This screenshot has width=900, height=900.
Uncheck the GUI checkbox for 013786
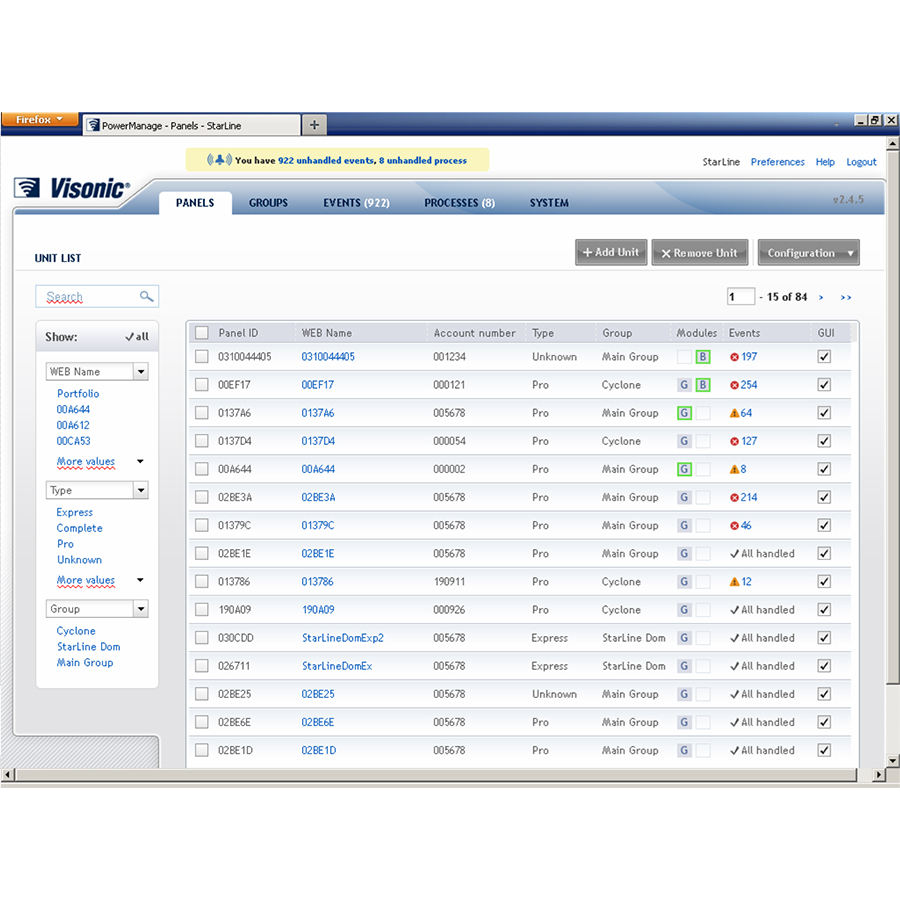click(824, 581)
